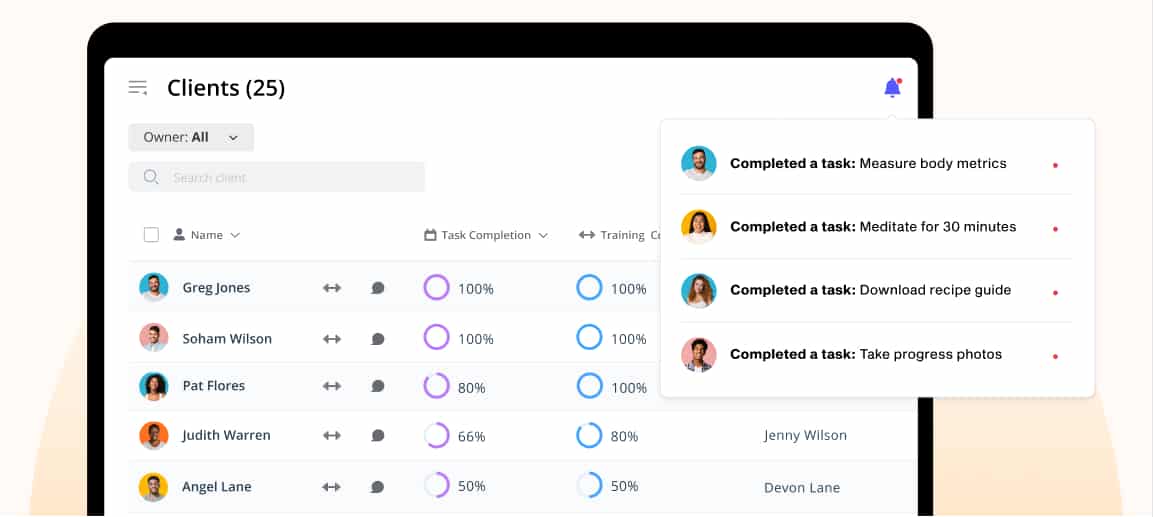Open Judith Warren training dumbbell icon
This screenshot has width=1153, height=517.
(x=332, y=435)
